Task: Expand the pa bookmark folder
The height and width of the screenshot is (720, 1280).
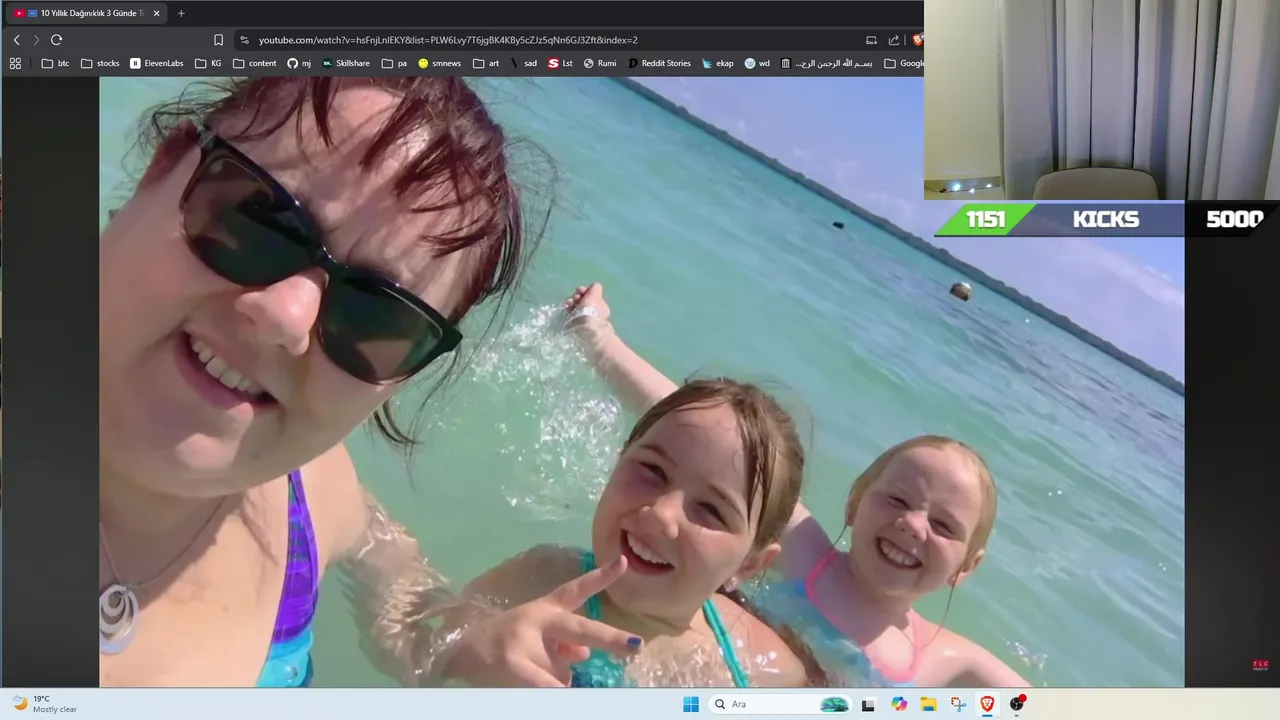Action: (x=395, y=63)
